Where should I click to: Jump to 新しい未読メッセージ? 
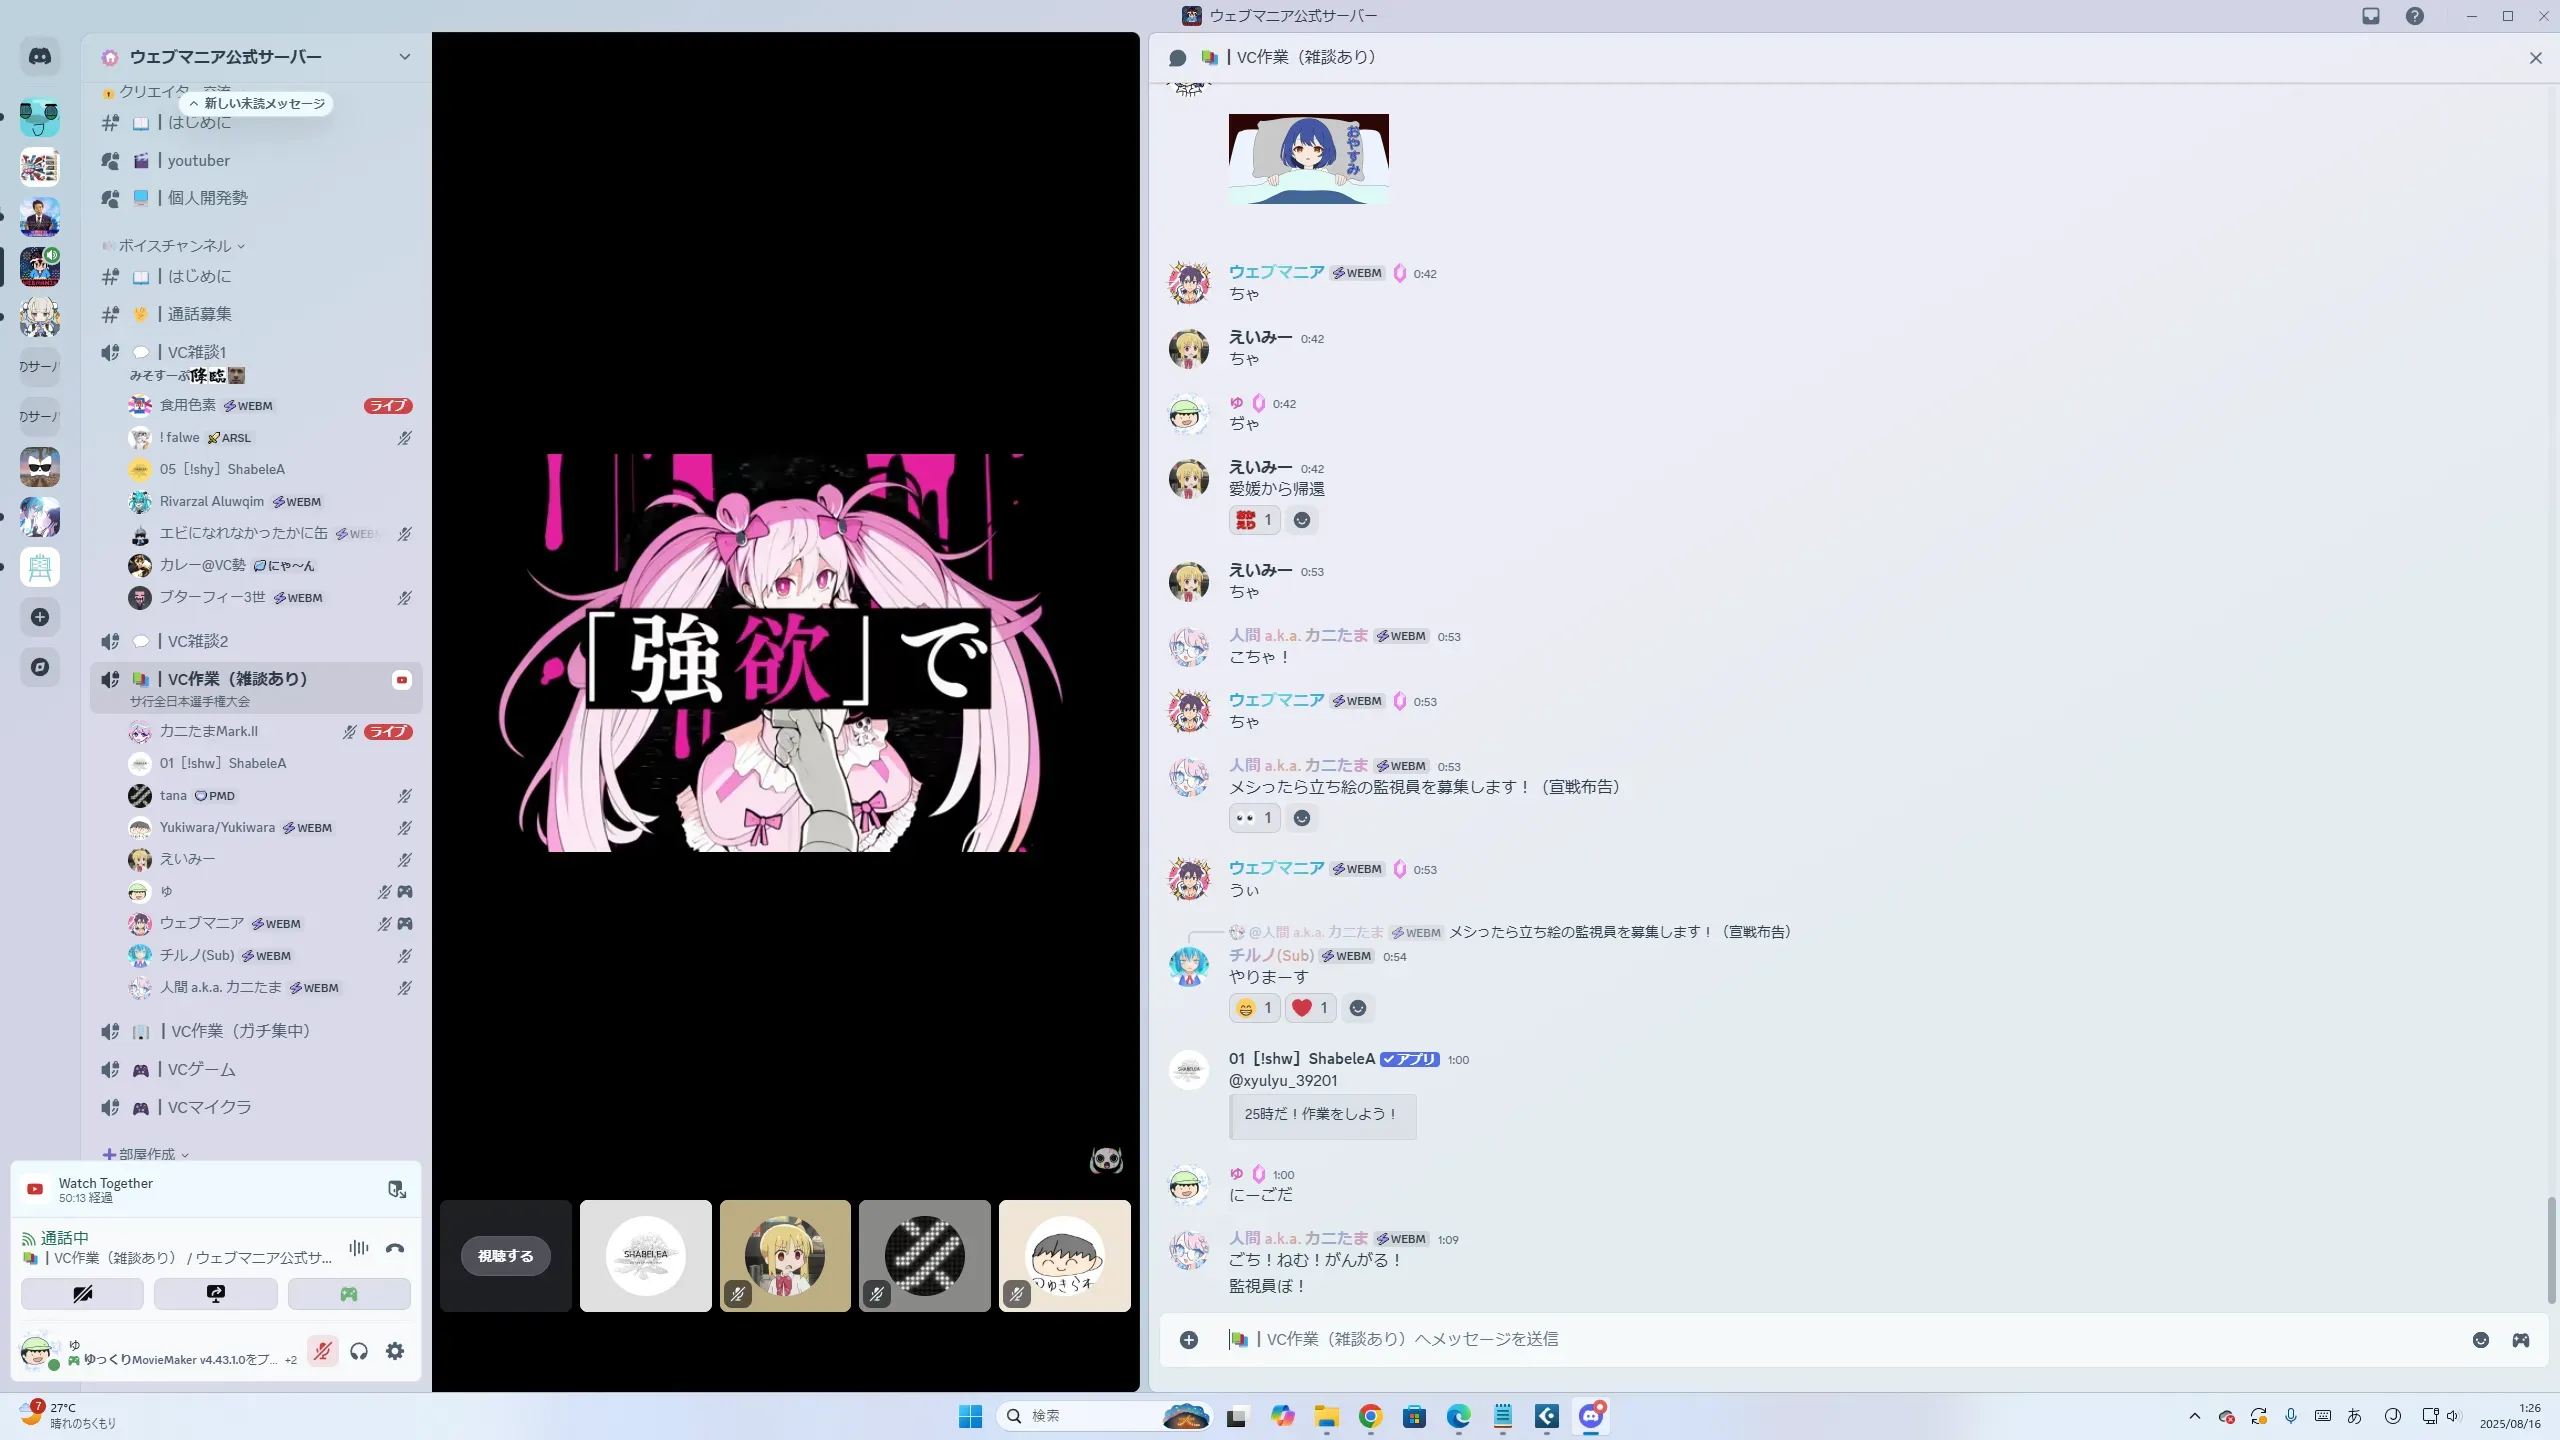point(257,104)
